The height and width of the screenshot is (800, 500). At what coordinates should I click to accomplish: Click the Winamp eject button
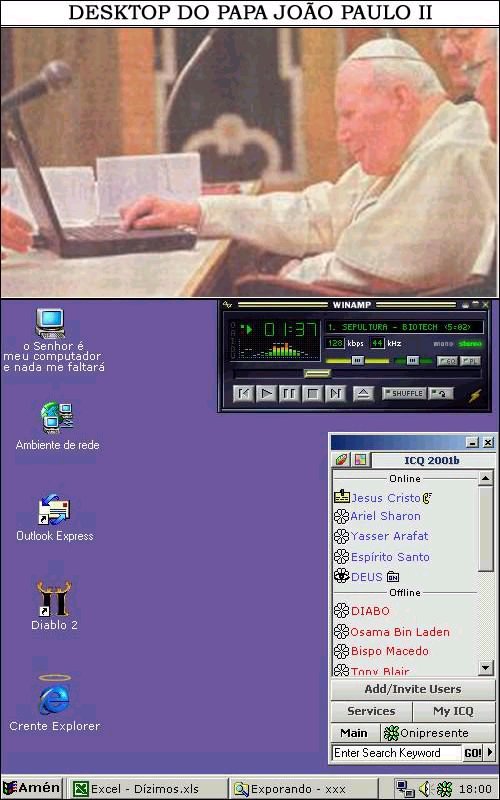[363, 394]
